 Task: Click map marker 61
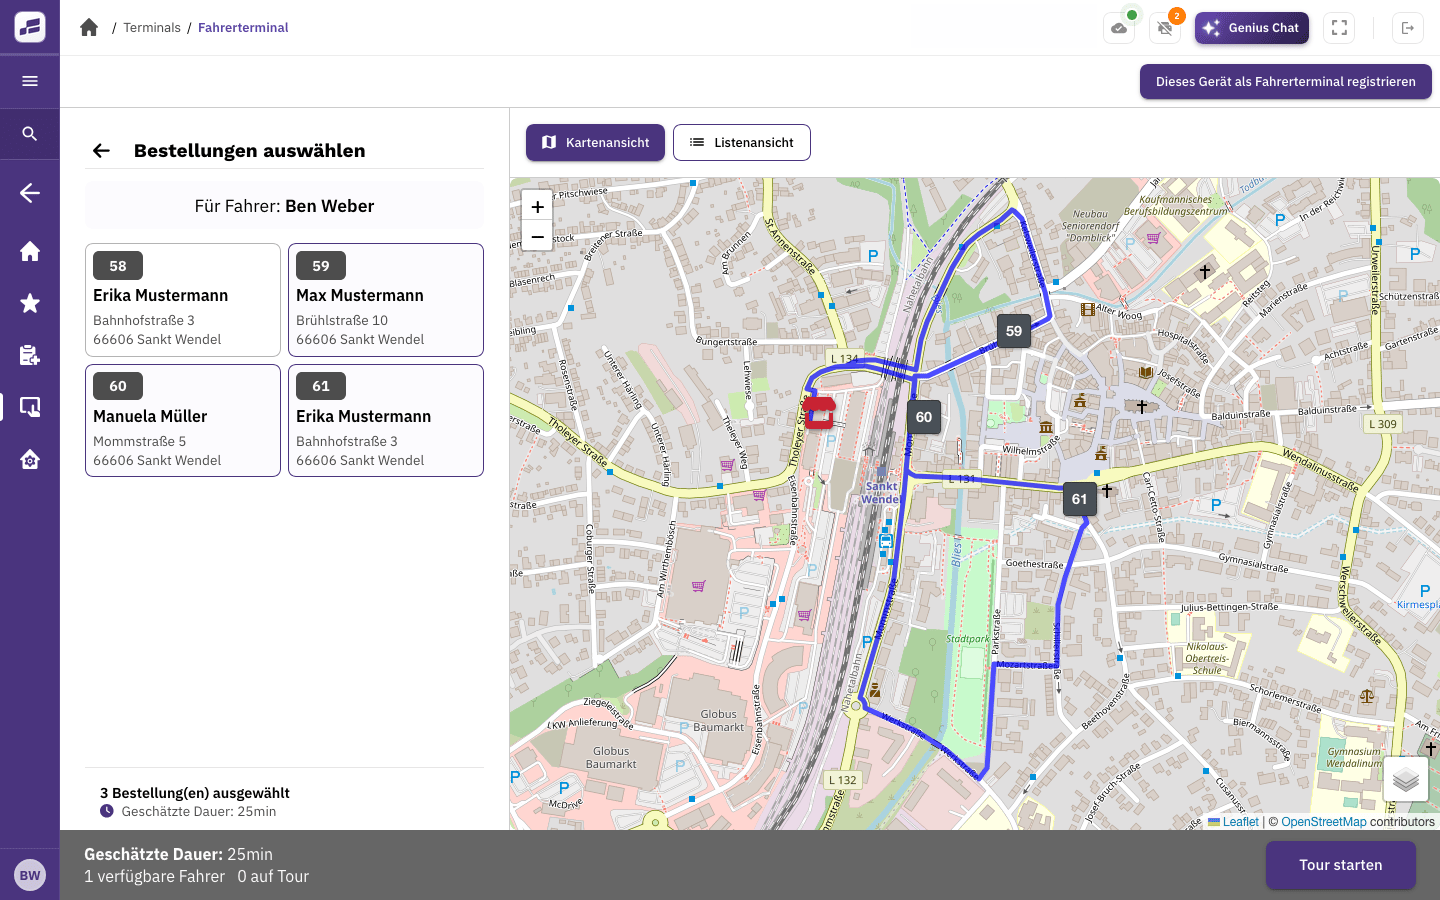[x=1079, y=499]
